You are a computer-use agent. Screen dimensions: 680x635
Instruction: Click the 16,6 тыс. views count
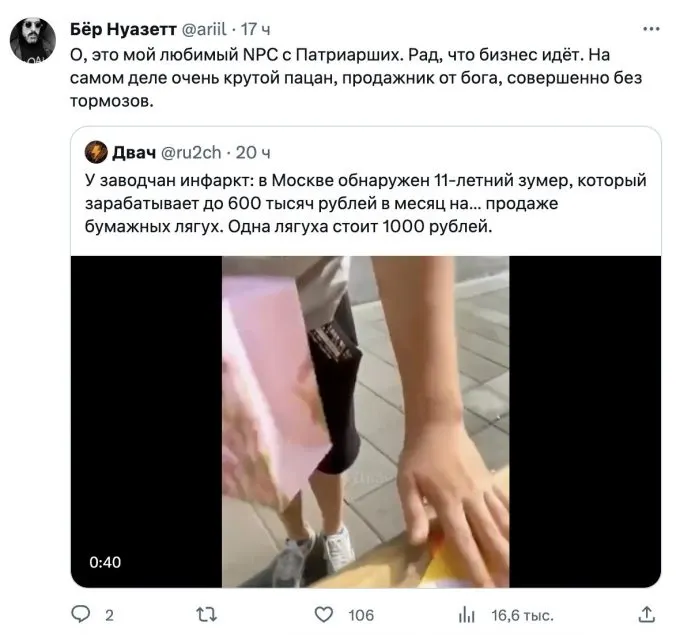[522, 615]
